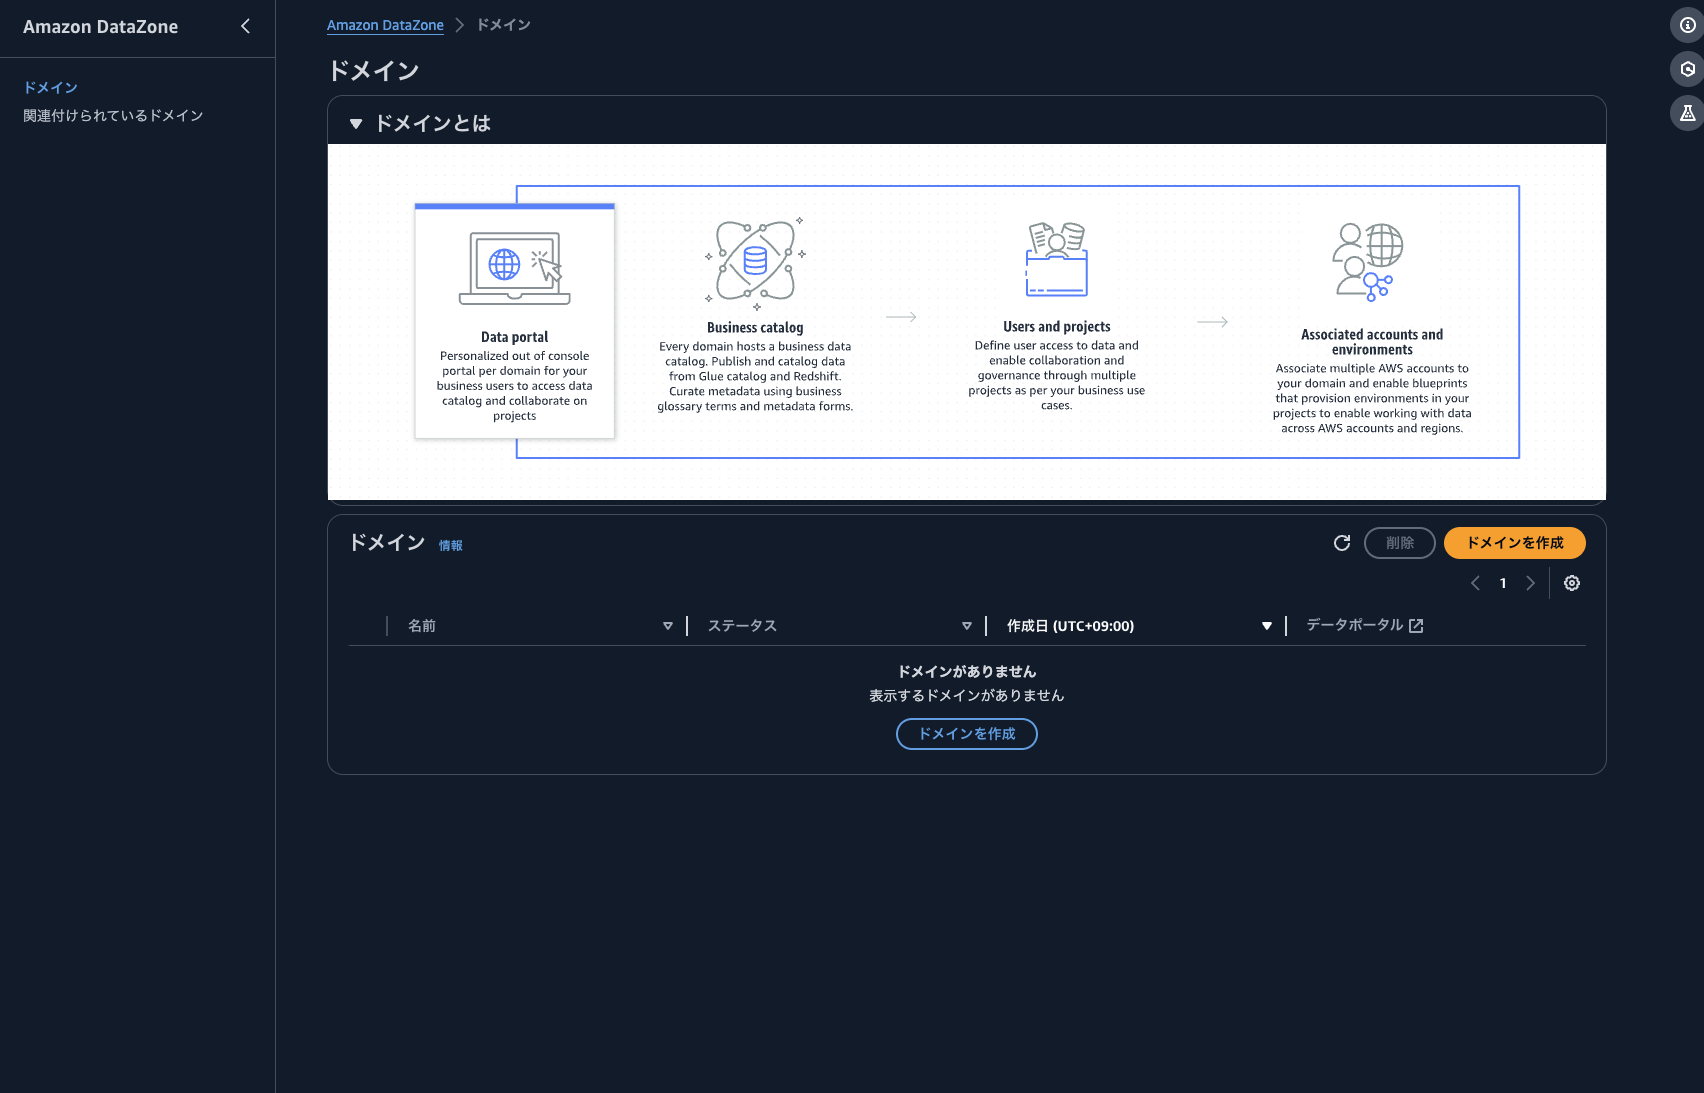
Task: Select ドメイン in the left navigation
Action: (x=50, y=87)
